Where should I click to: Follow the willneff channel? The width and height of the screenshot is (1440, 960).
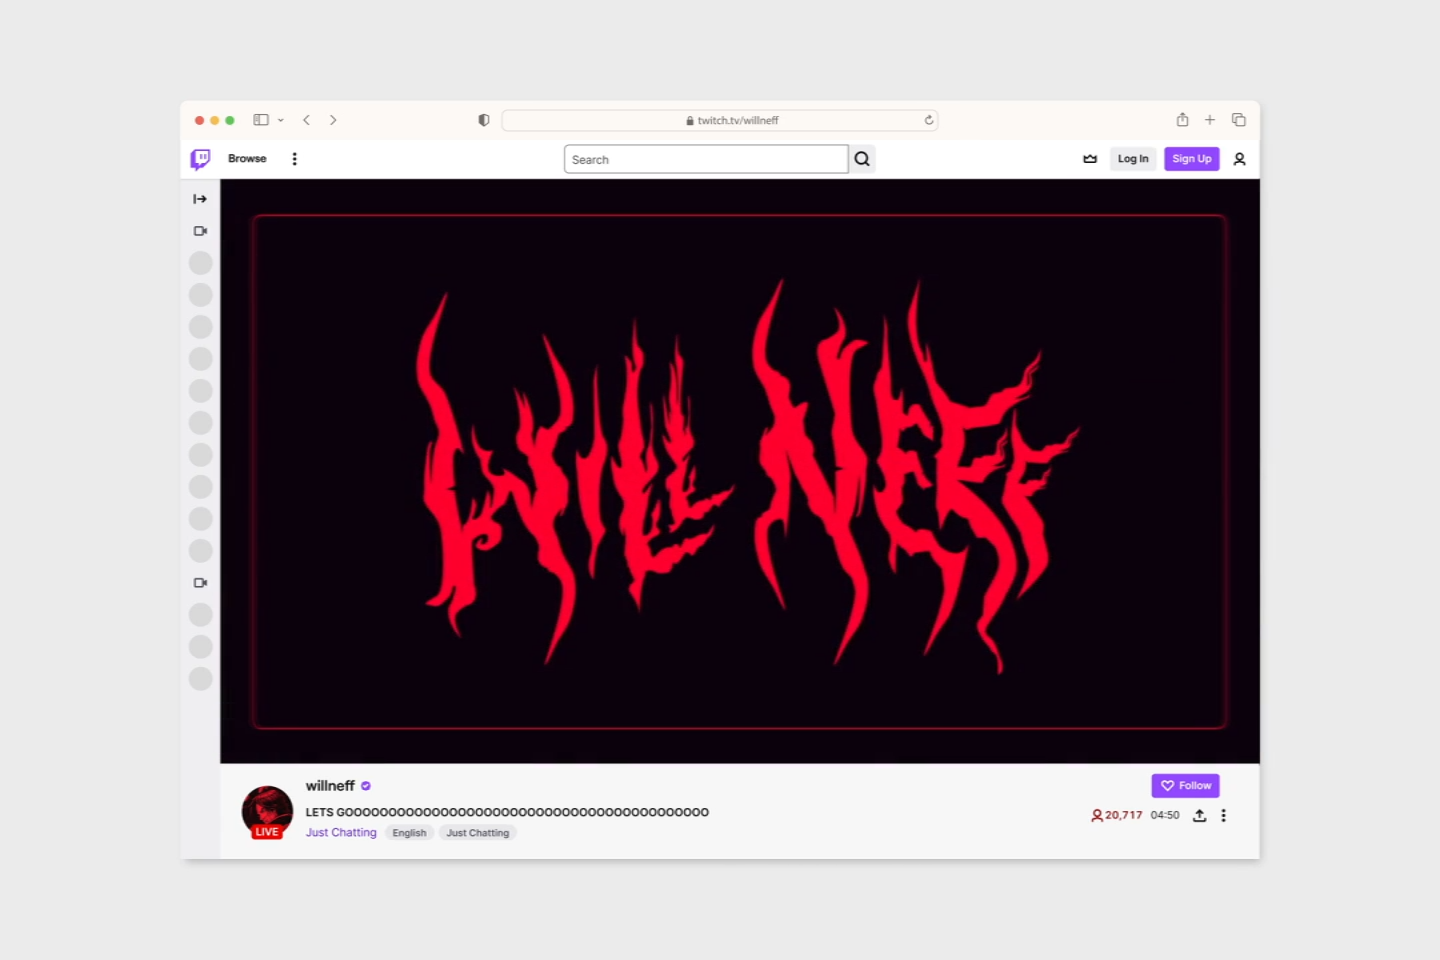[x=1185, y=786]
